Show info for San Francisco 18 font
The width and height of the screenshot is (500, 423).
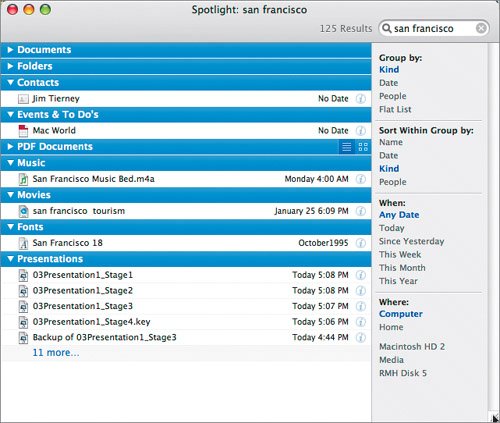tap(360, 243)
